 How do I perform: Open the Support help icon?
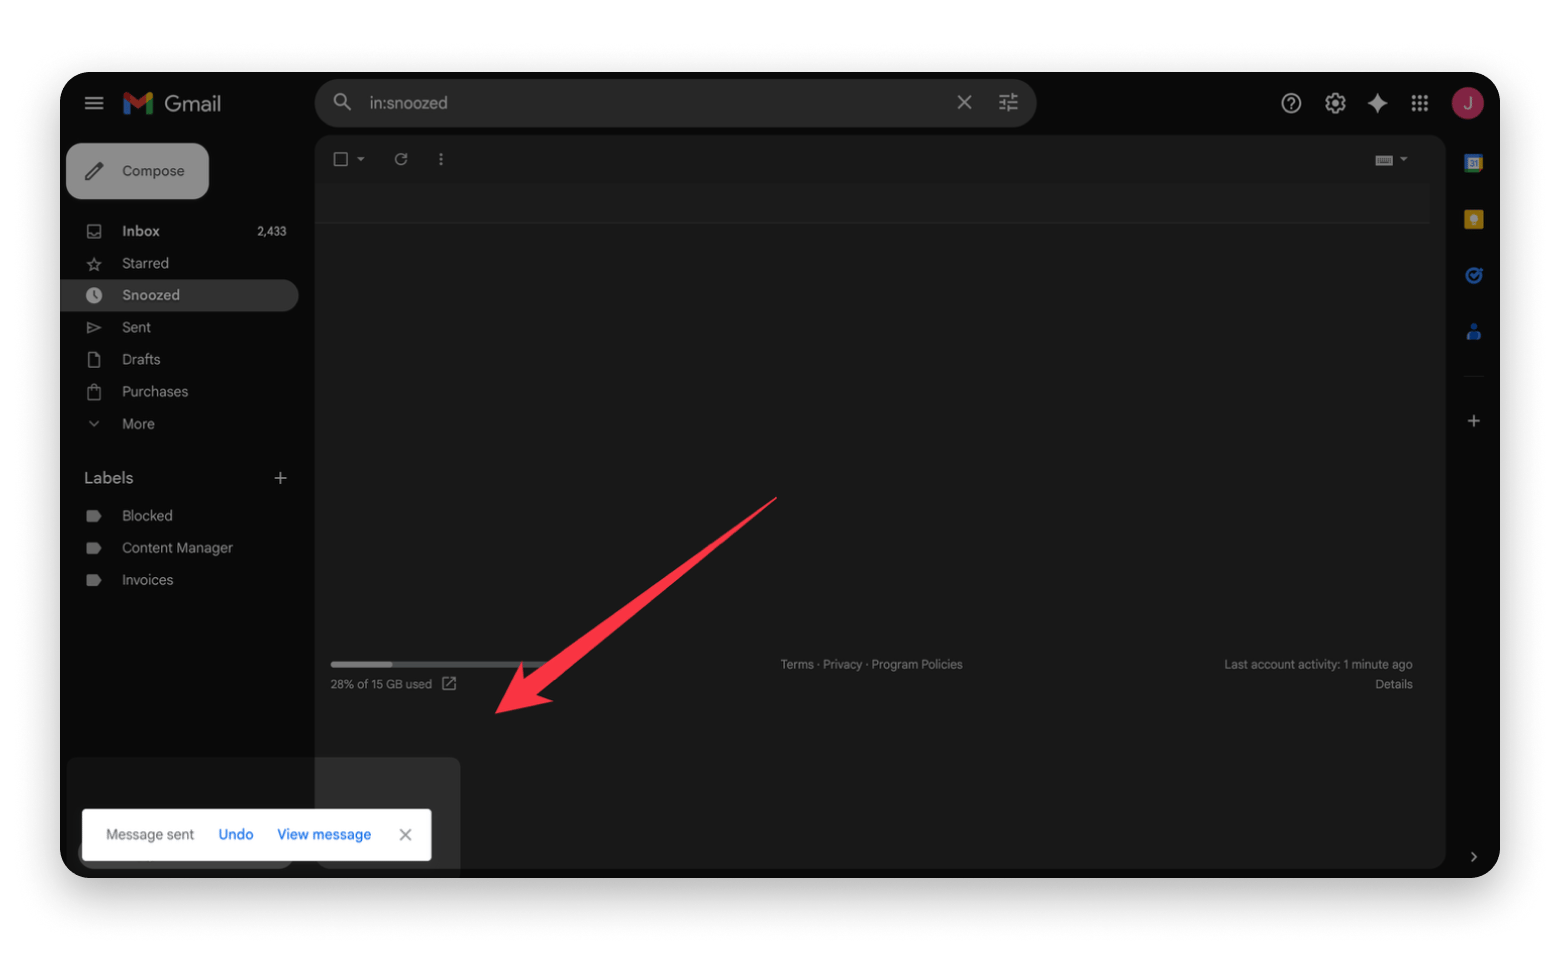(1291, 103)
